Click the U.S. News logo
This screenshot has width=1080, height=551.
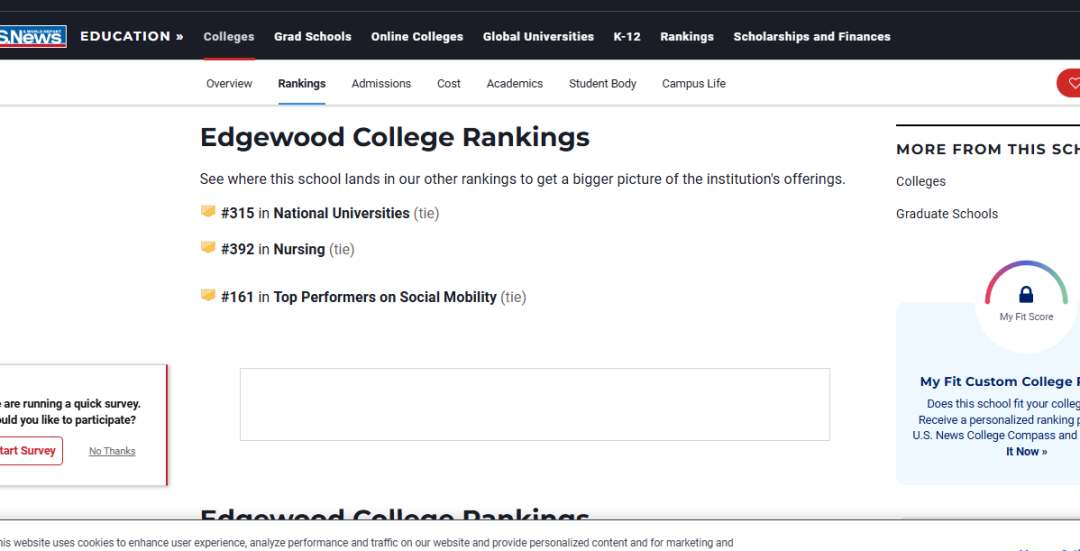click(33, 37)
